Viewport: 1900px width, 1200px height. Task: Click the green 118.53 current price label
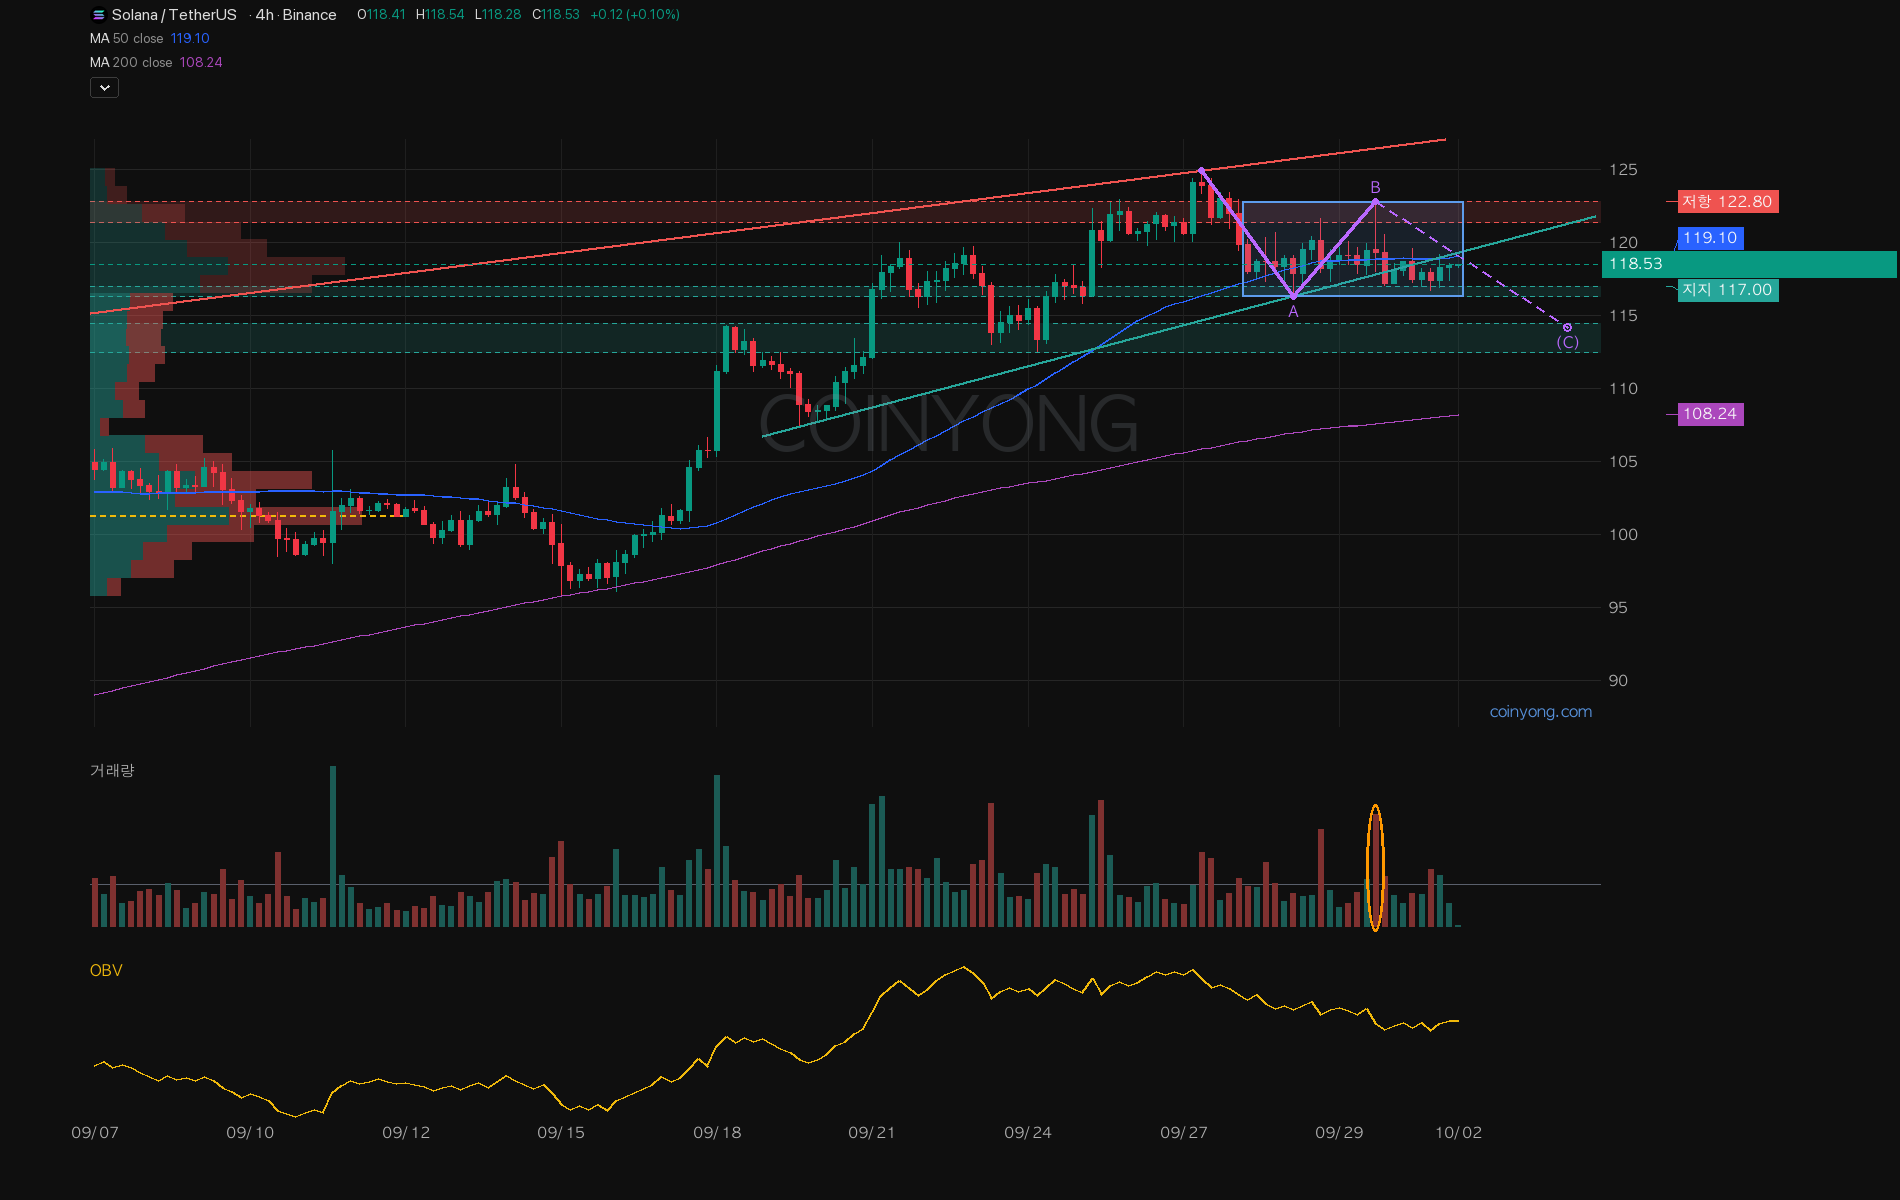1749,264
